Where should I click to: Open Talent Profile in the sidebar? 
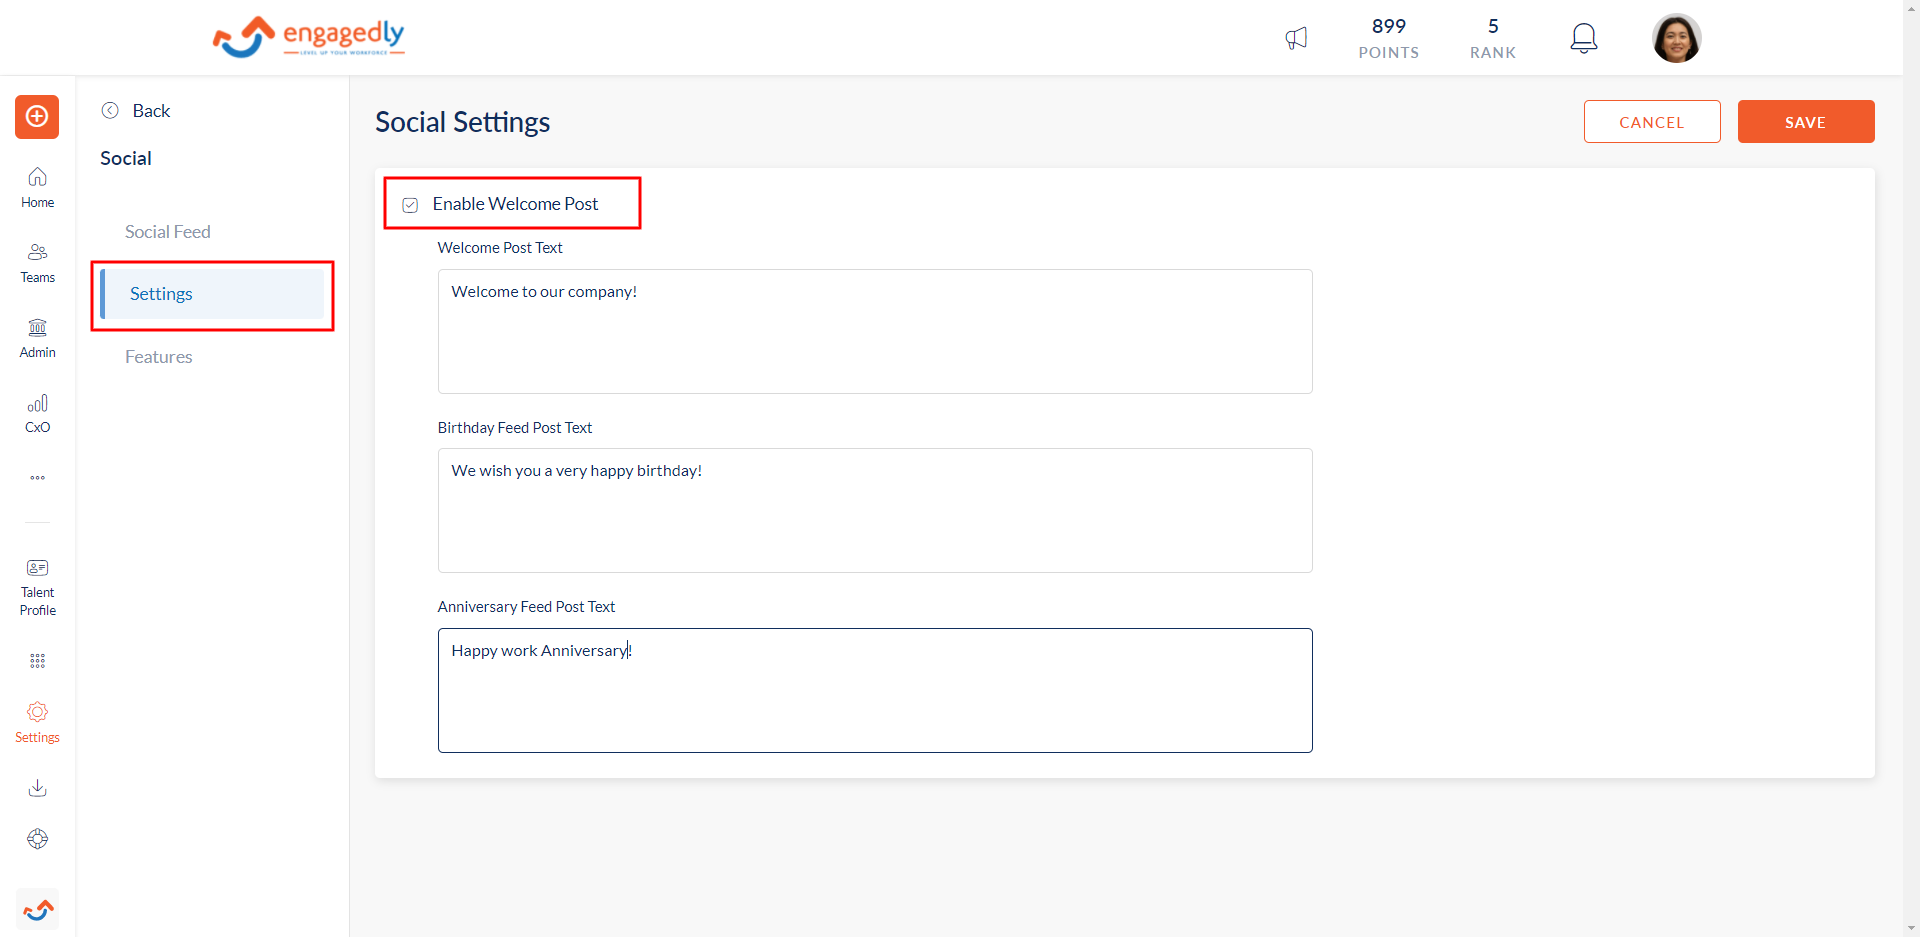click(x=37, y=588)
